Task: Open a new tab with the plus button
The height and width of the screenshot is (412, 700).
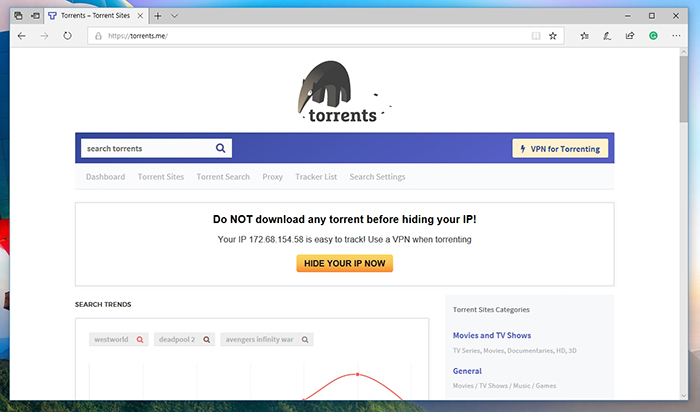Action: point(158,16)
